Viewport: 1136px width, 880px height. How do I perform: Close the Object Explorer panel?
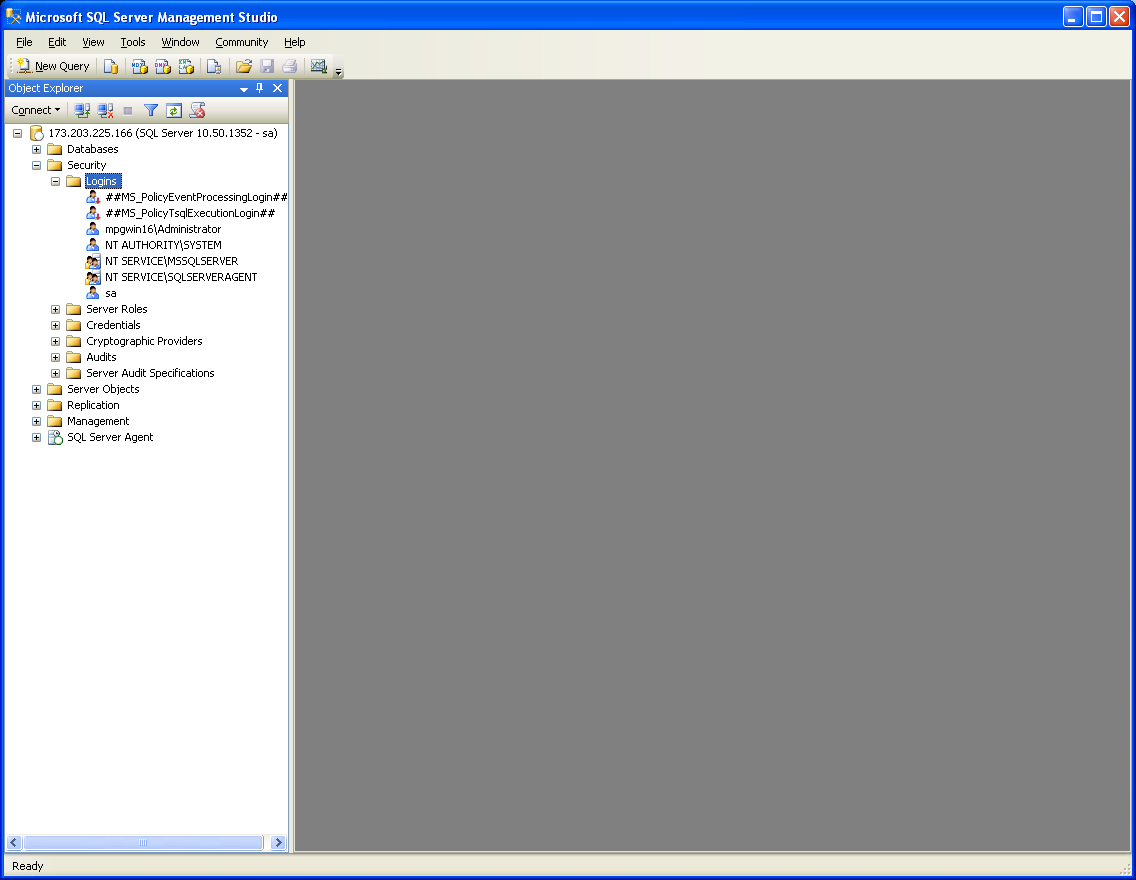[x=277, y=88]
